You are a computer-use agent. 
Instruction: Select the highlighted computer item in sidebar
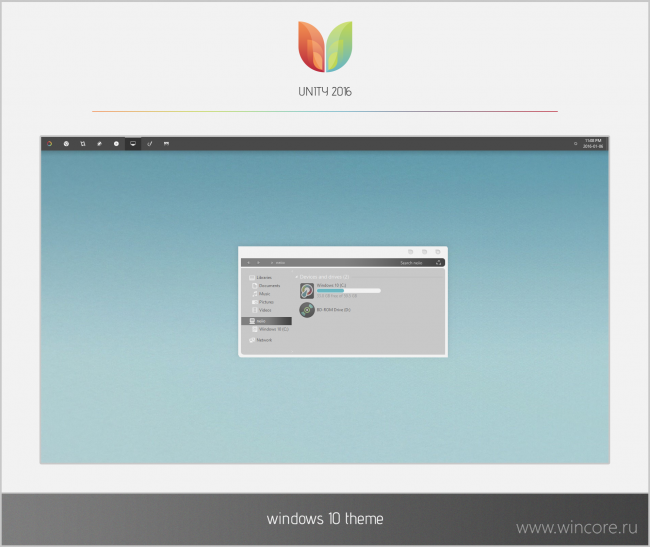[x=267, y=321]
